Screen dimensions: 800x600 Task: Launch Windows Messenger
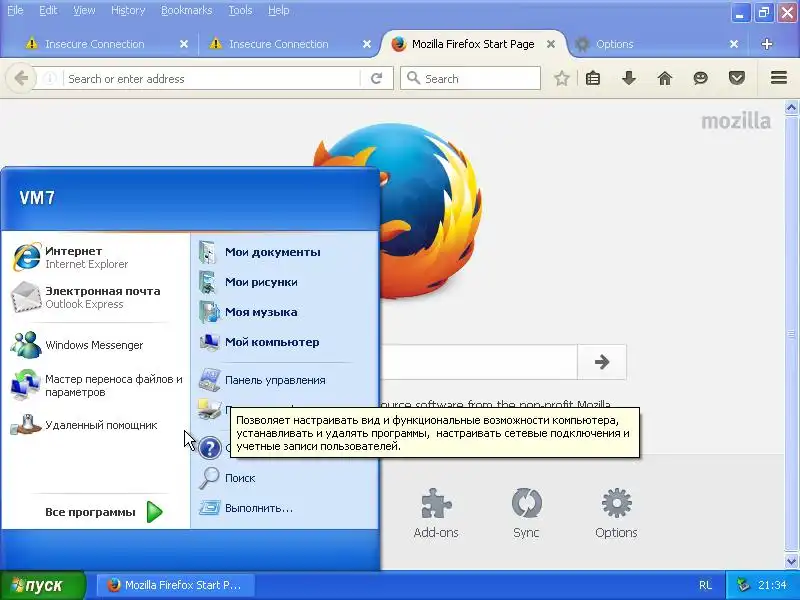click(97, 345)
